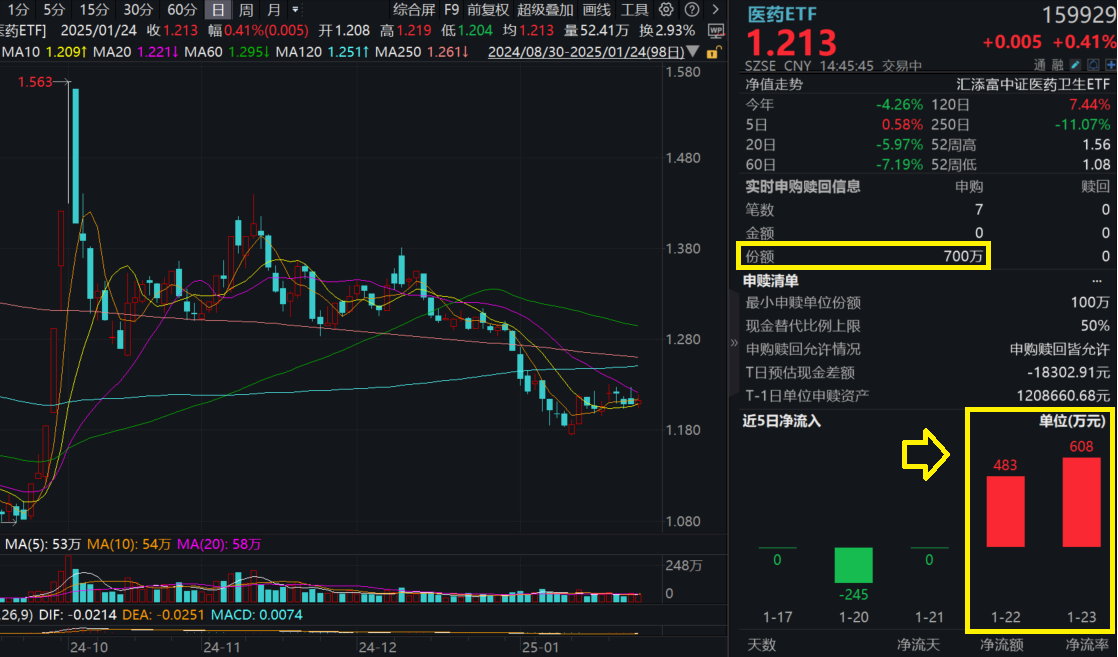The height and width of the screenshot is (657, 1118).
Task: Click the 汇添富中证医药卫生ETF full name
Action: pos(1033,84)
